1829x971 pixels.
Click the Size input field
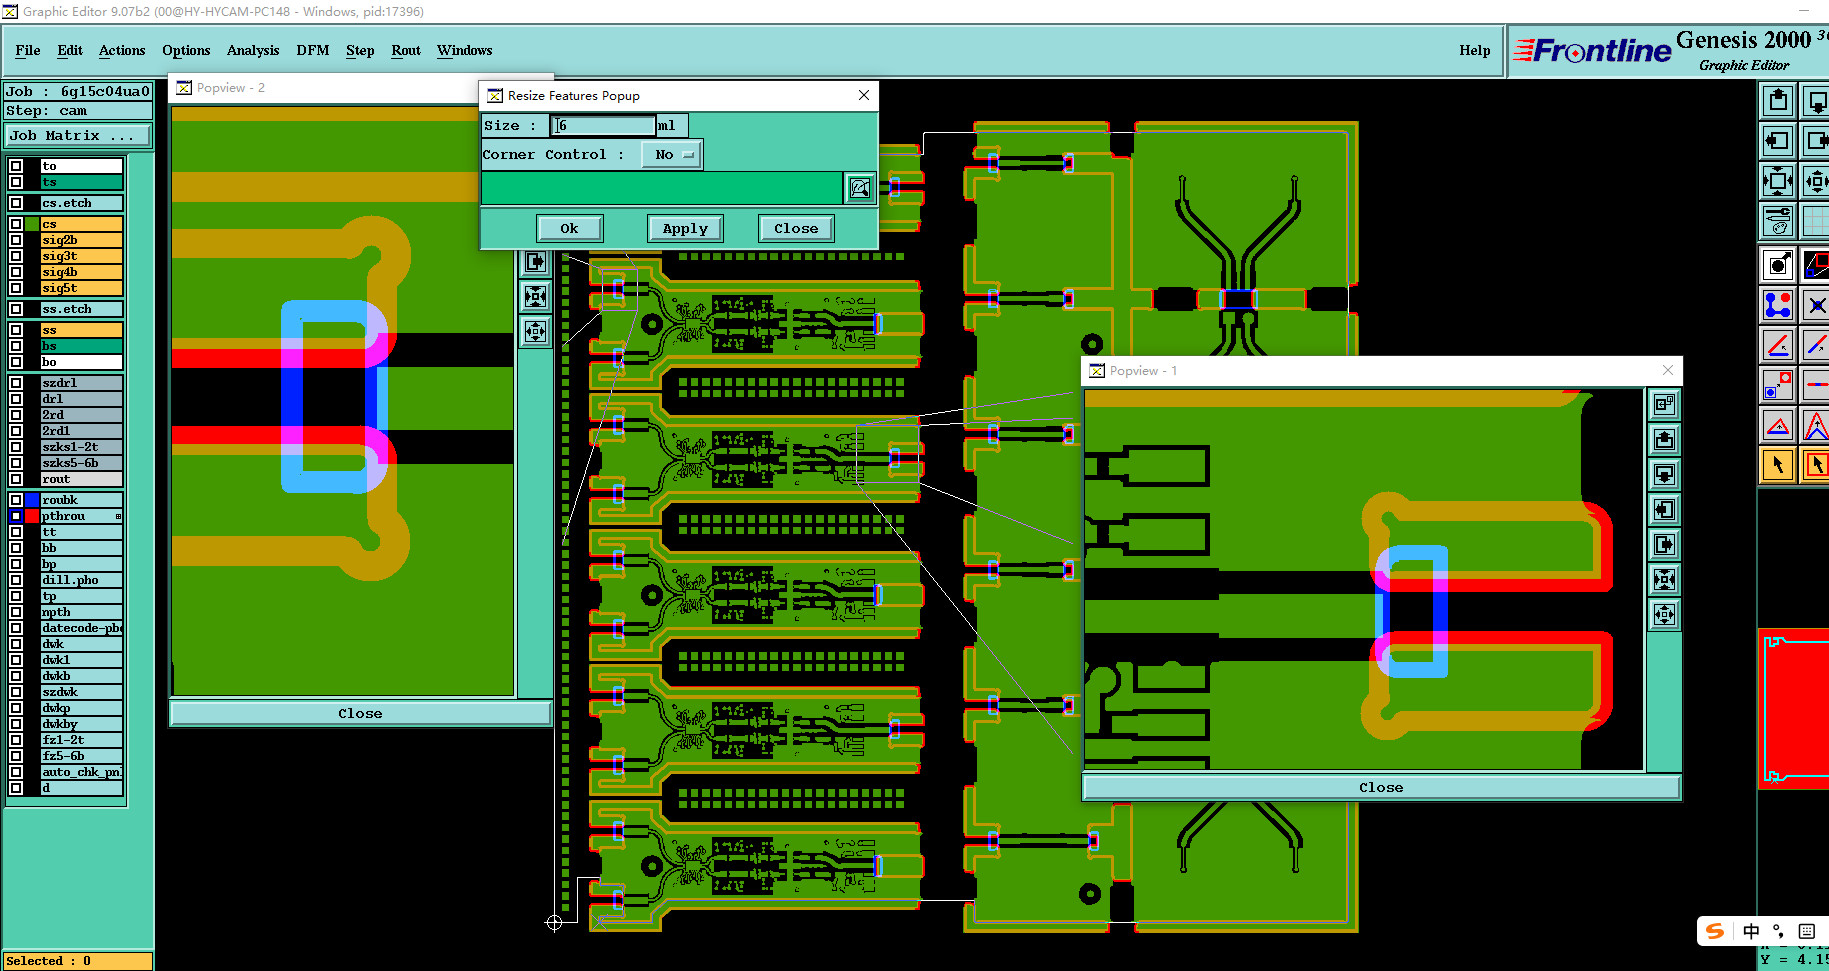(x=604, y=126)
